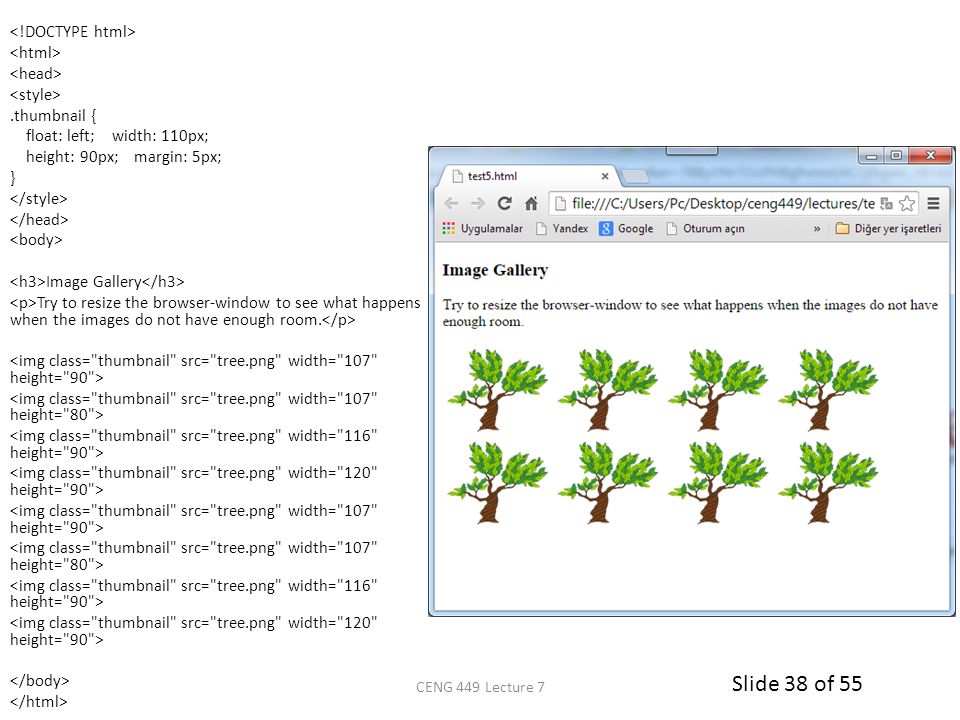The image size is (960, 720).
Task: Expand bookmarks overflow chevron
Action: (x=817, y=228)
